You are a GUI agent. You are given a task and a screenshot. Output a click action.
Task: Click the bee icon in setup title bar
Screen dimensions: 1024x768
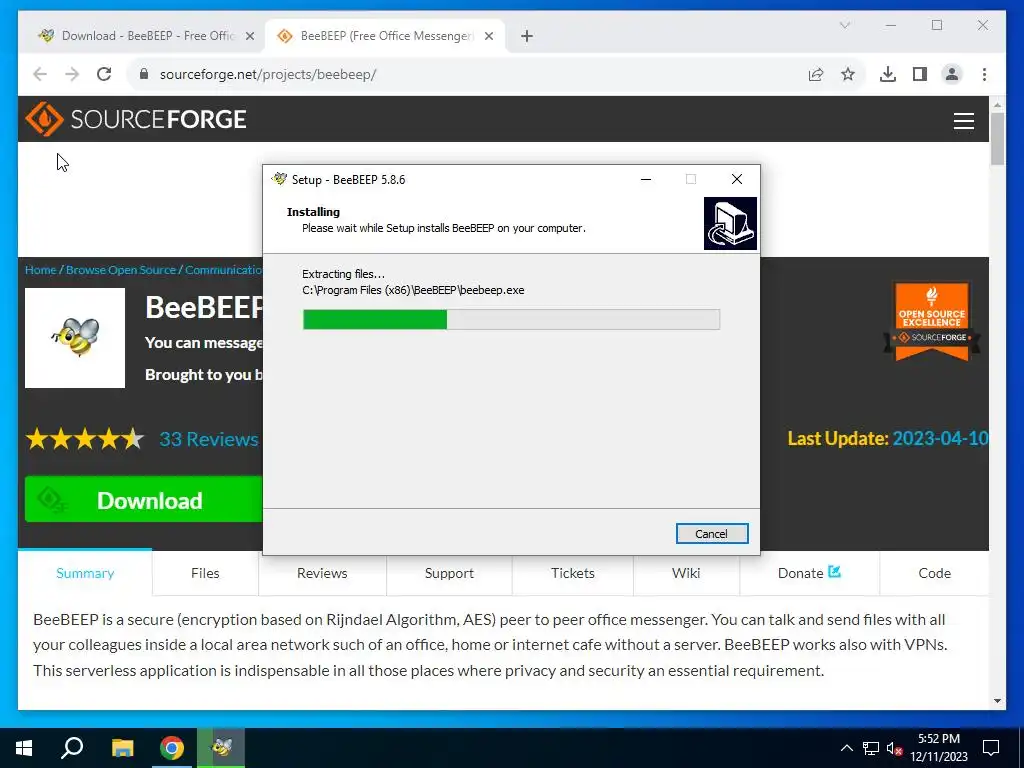[280, 179]
